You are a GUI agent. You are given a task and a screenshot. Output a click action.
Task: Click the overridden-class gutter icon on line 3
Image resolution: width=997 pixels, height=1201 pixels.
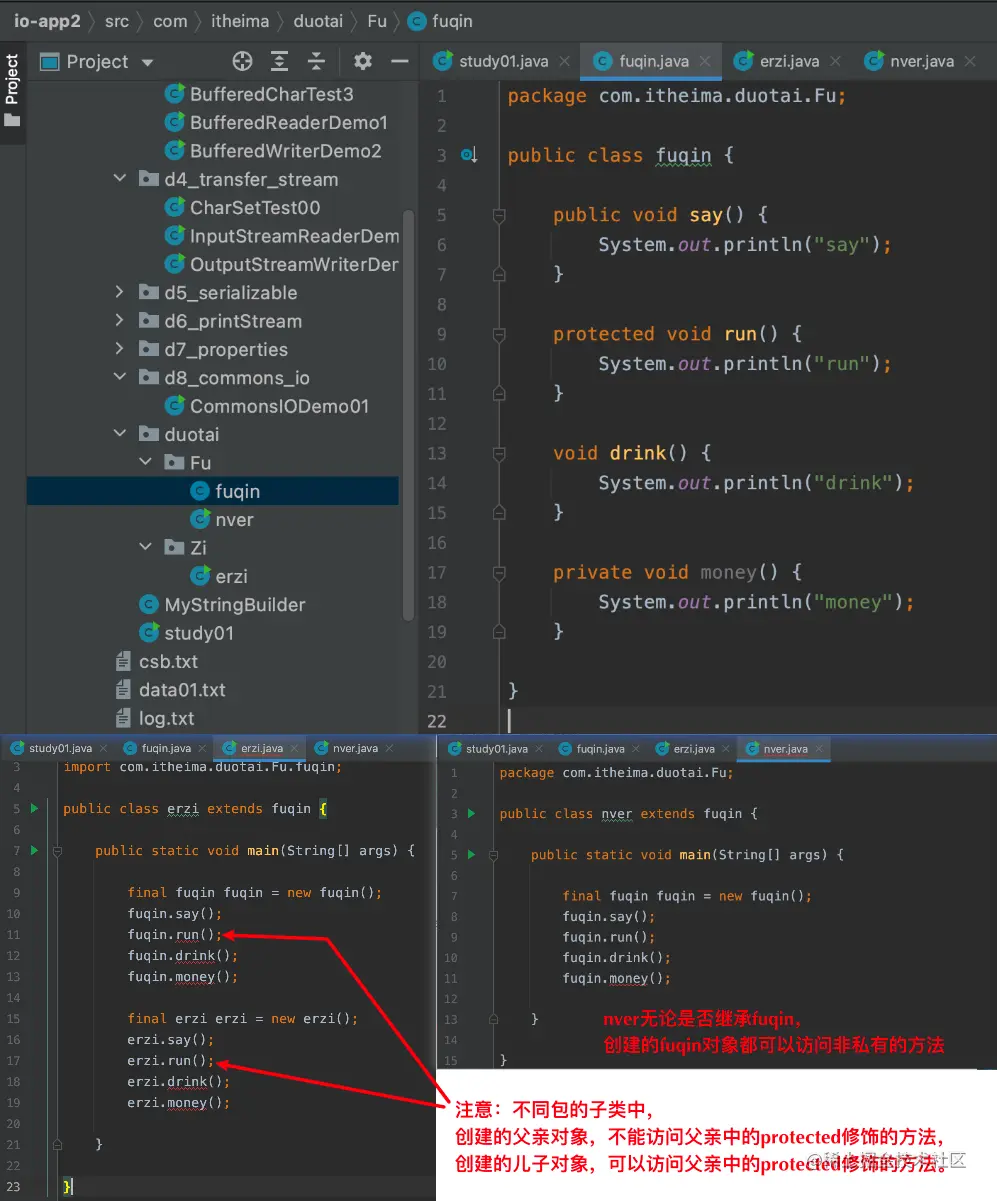pyautogui.click(x=469, y=155)
